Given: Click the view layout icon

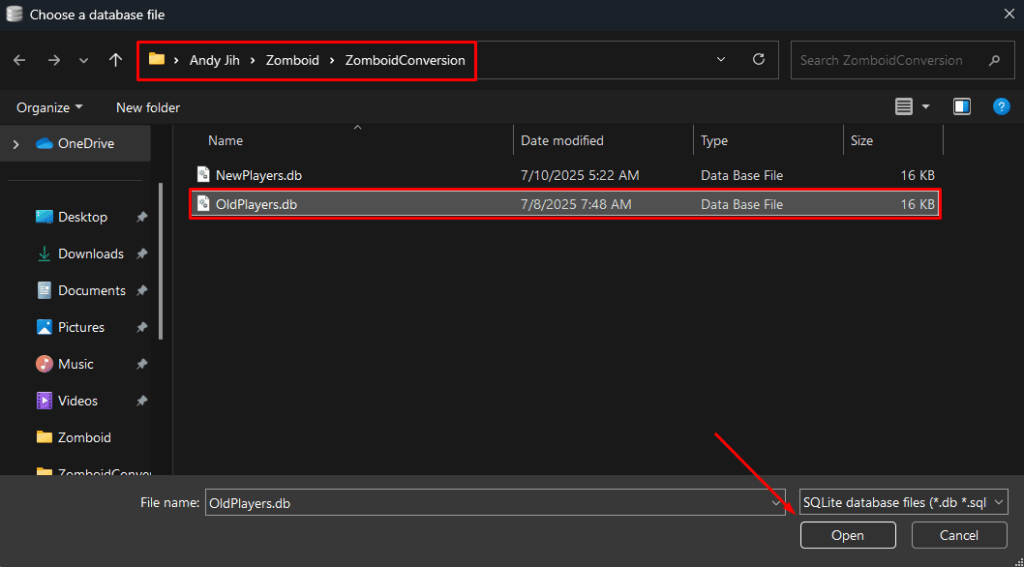Looking at the screenshot, I should click(904, 107).
